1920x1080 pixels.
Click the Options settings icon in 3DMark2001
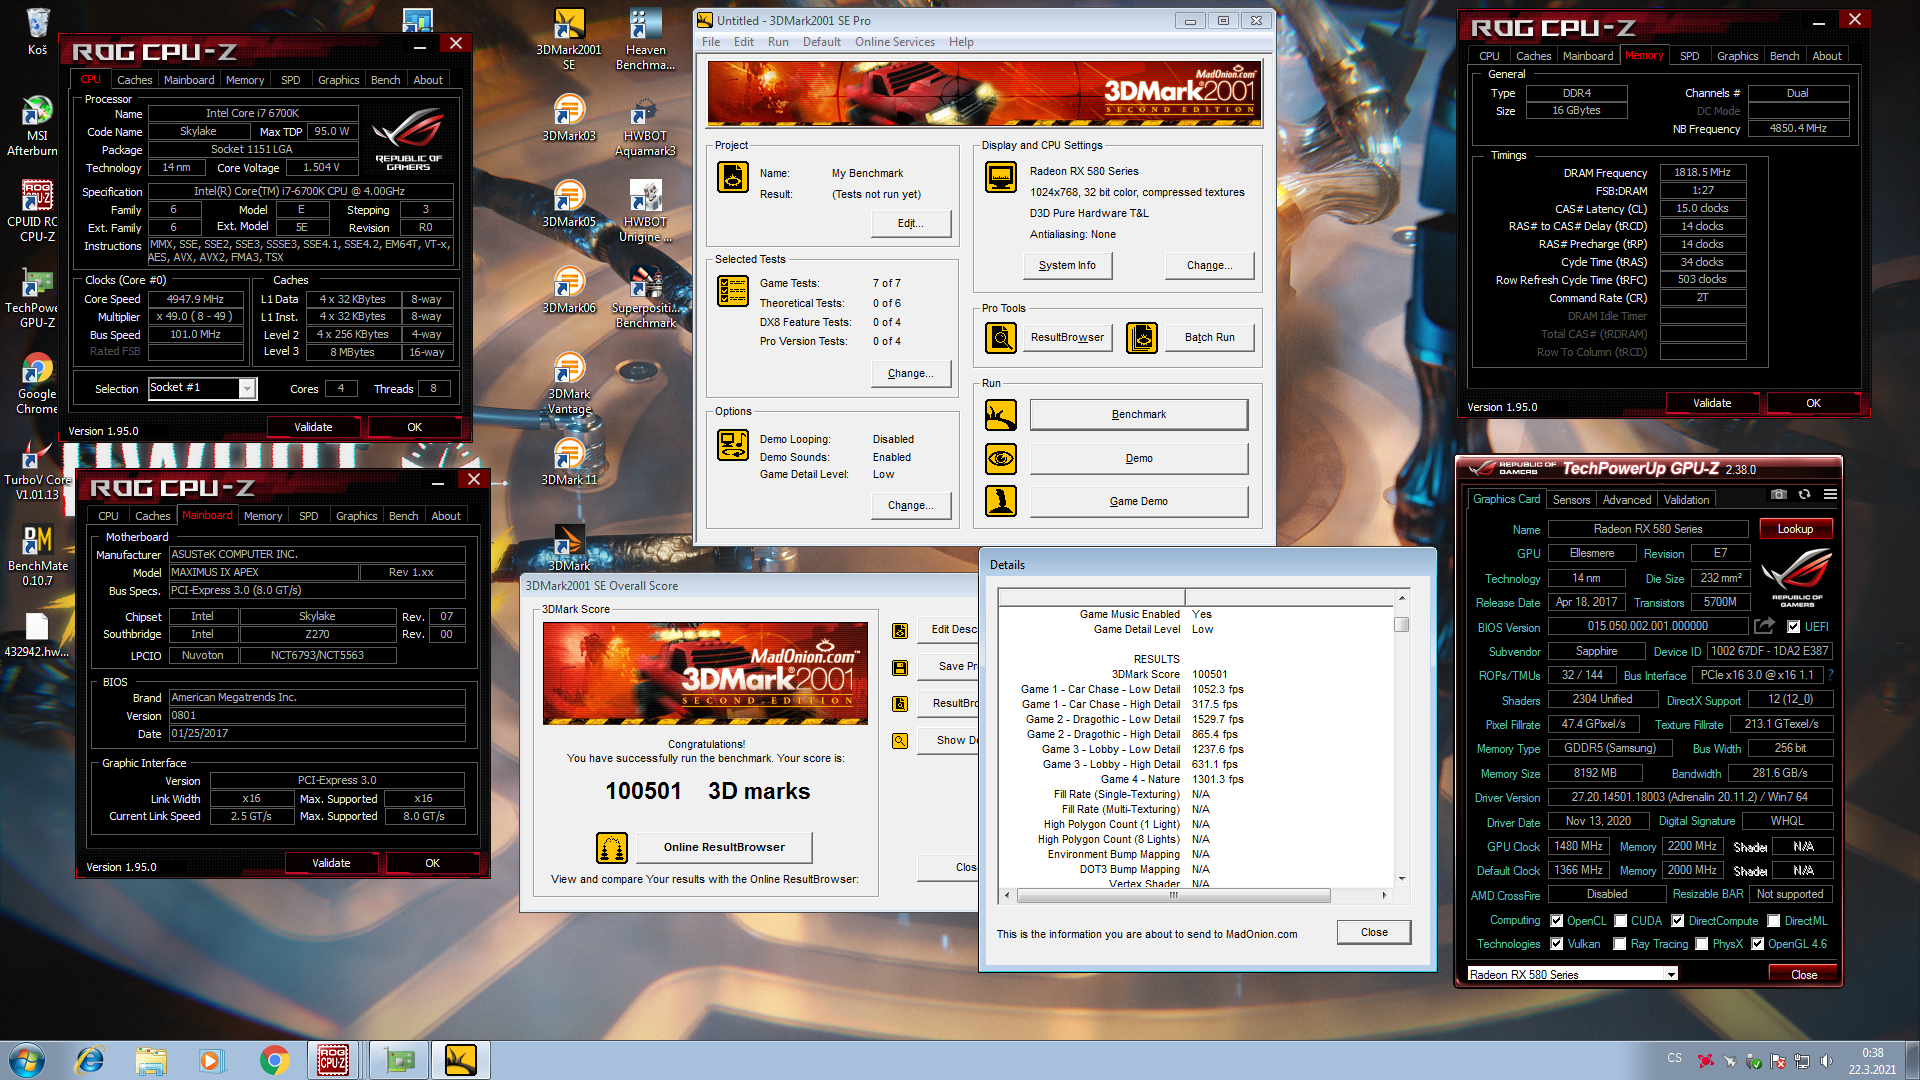click(x=733, y=445)
